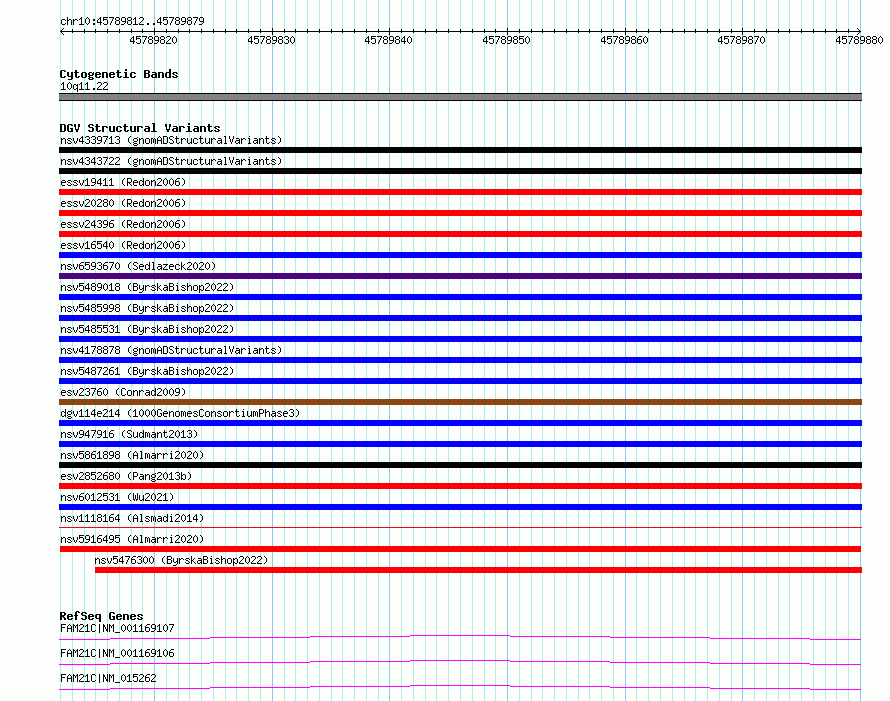Open variant essv16540 (Redon2006)
The height and width of the screenshot is (701, 890).
point(123,245)
